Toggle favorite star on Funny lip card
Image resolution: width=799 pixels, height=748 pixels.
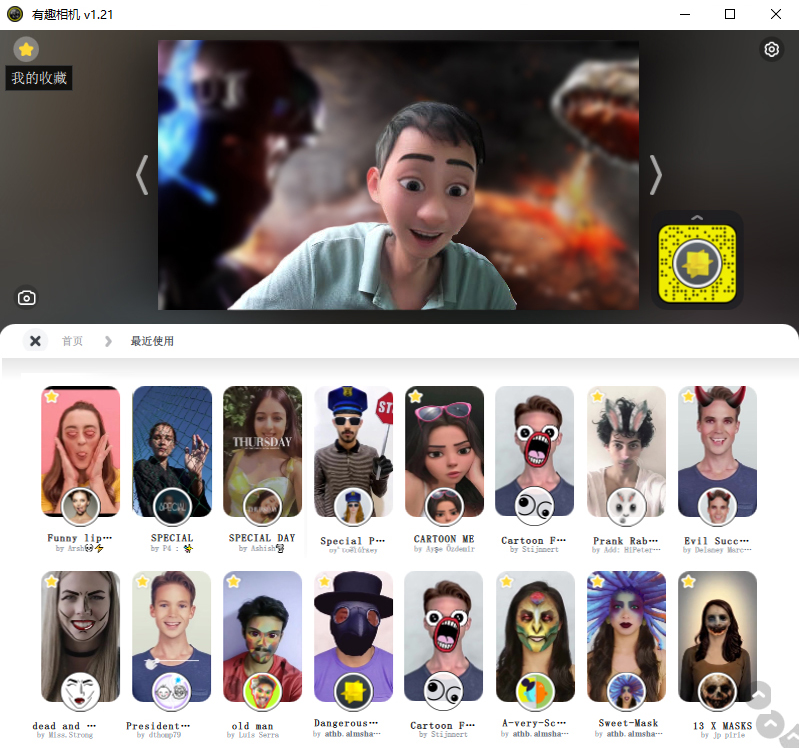[x=51, y=396]
